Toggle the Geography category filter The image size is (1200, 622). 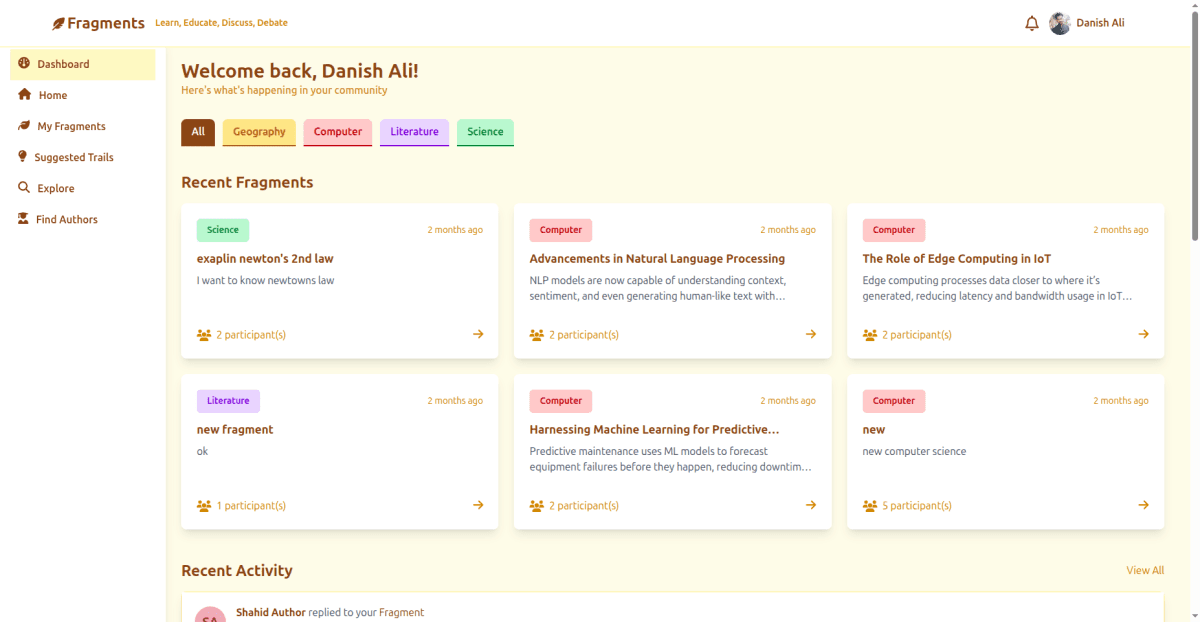pos(258,131)
